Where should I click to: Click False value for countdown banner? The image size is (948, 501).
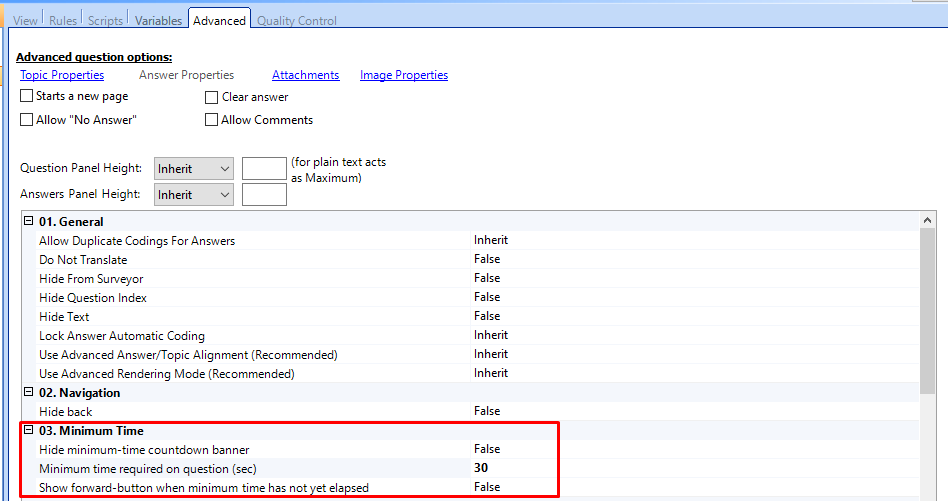(487, 449)
